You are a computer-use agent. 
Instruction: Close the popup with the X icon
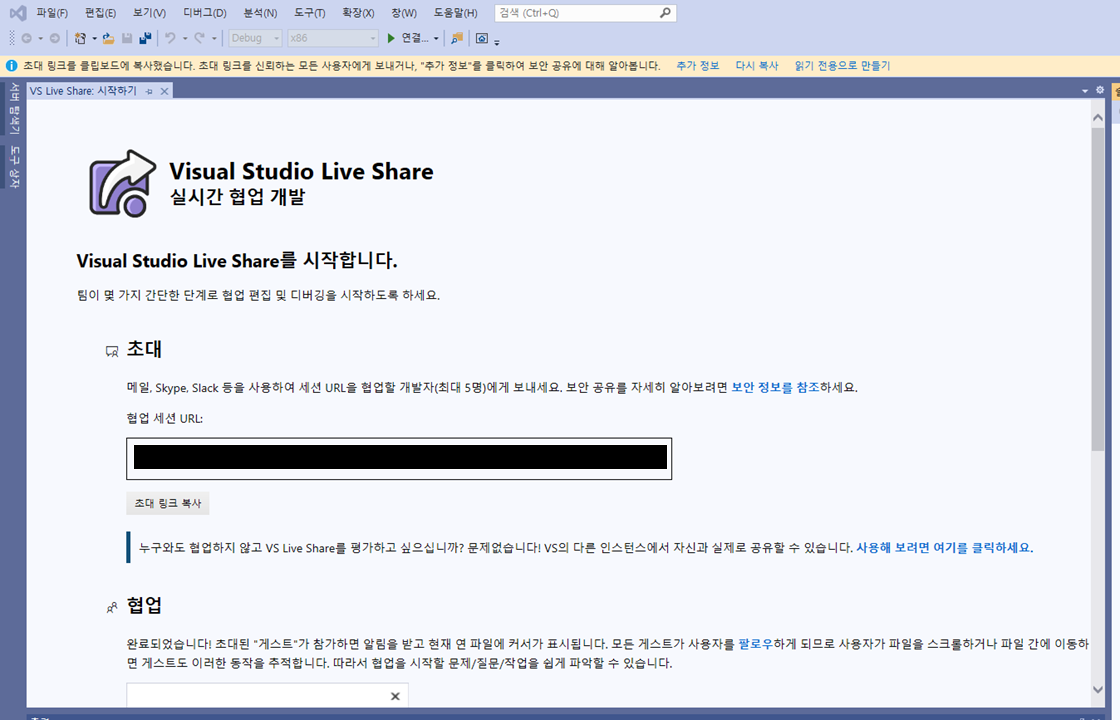(x=395, y=696)
